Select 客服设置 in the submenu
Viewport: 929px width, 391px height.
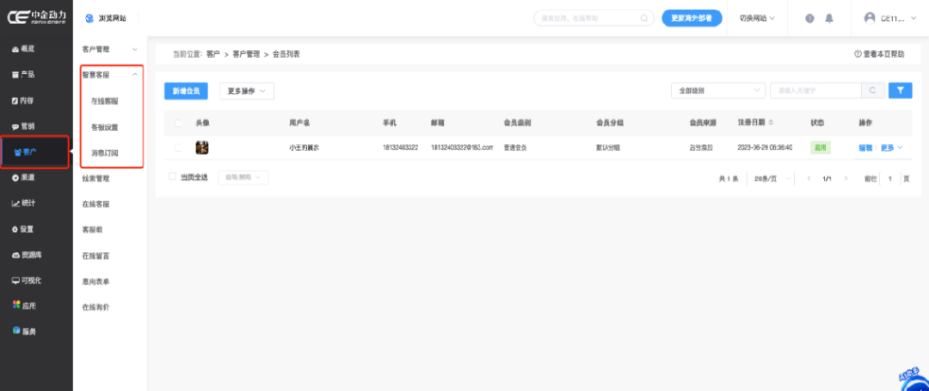pos(104,127)
